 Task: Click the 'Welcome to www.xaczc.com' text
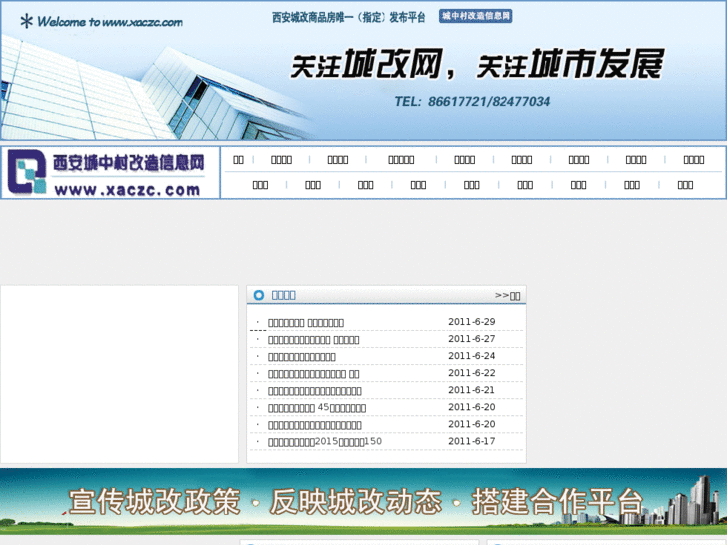coord(110,22)
